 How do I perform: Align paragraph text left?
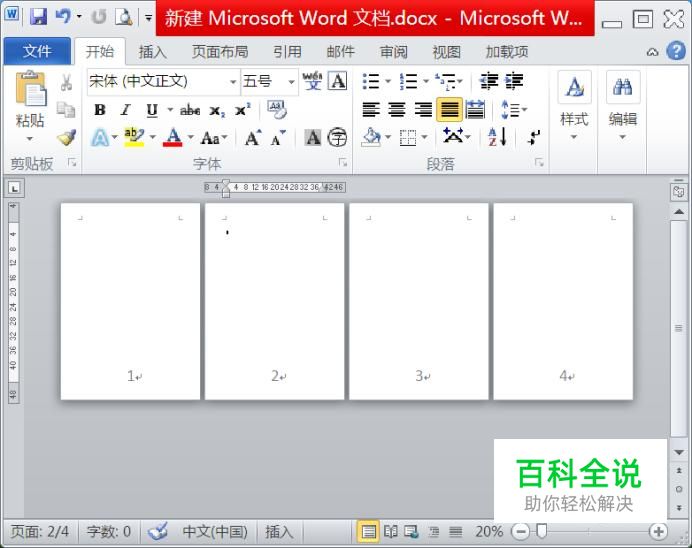tap(371, 109)
